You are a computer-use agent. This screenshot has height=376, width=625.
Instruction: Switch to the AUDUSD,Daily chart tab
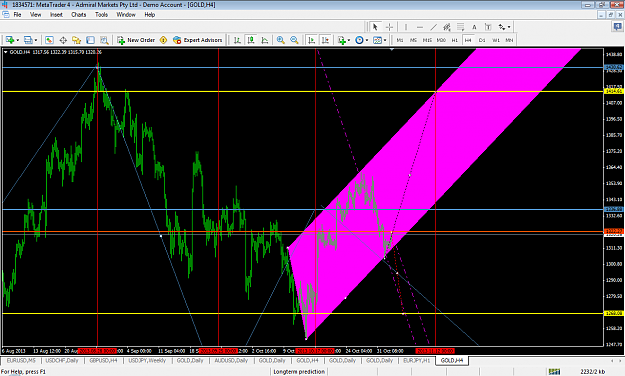click(x=231, y=360)
